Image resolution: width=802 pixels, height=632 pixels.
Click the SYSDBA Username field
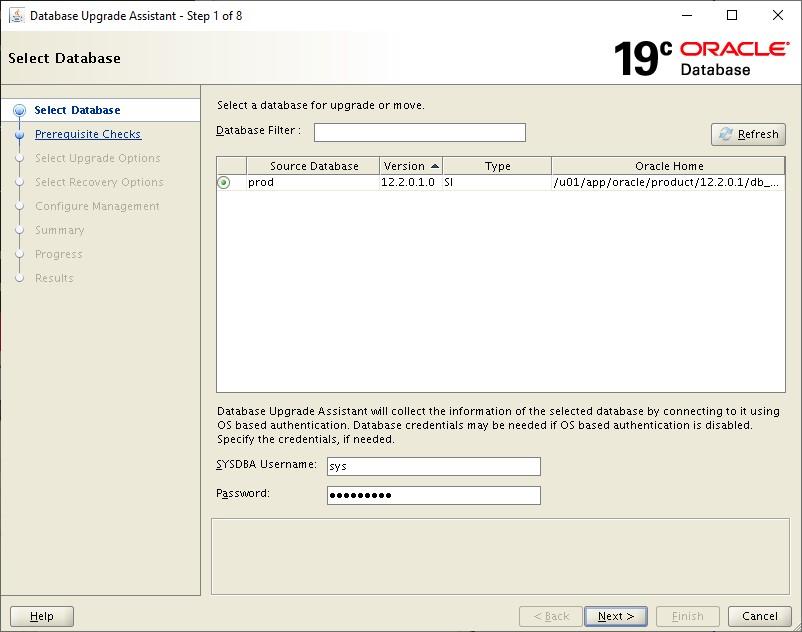point(434,465)
